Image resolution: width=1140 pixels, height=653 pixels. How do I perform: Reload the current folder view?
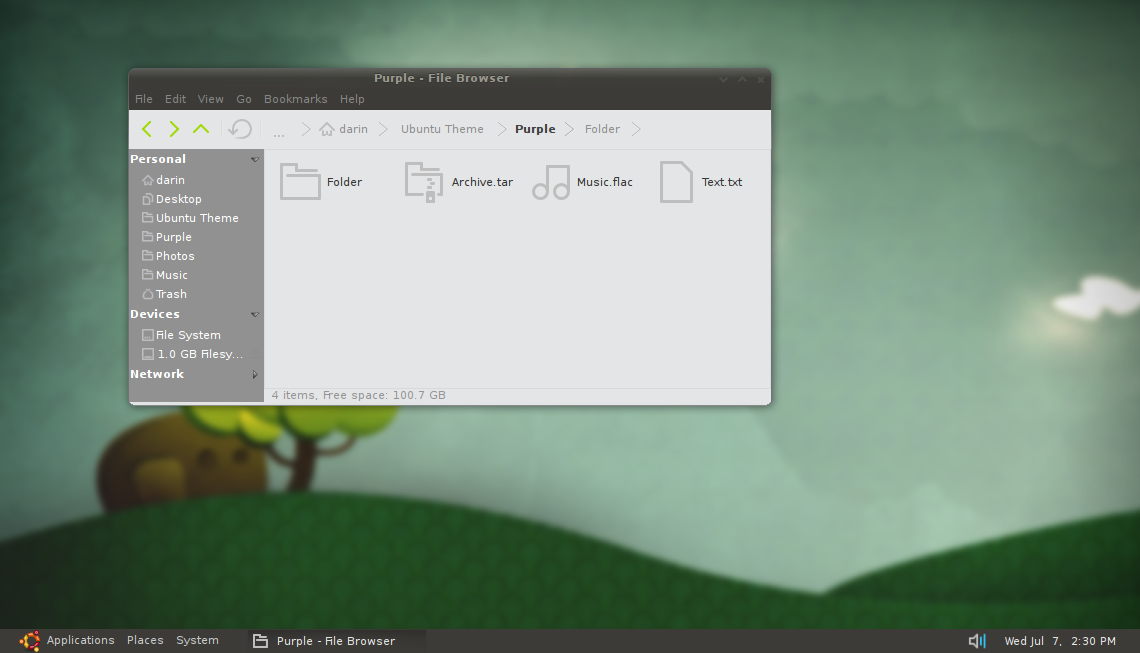click(240, 129)
